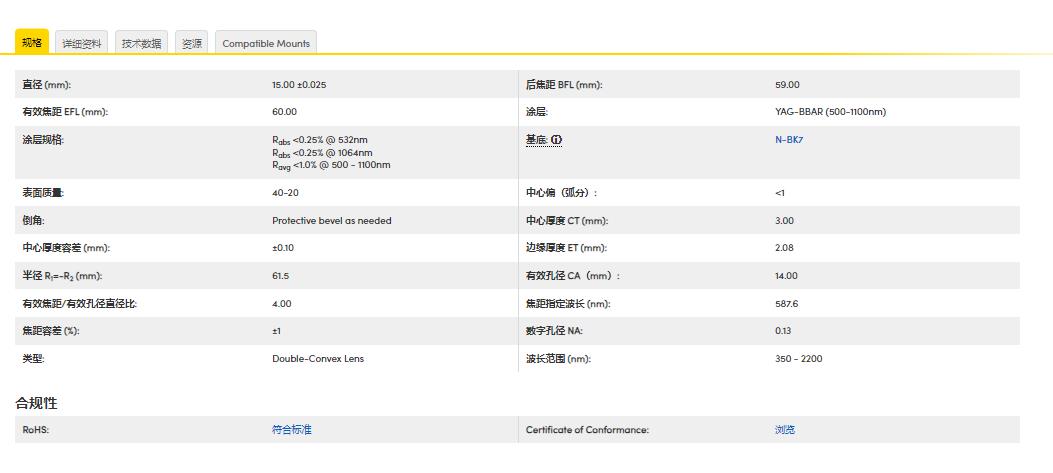Open the 详细资料 tab

[82, 43]
